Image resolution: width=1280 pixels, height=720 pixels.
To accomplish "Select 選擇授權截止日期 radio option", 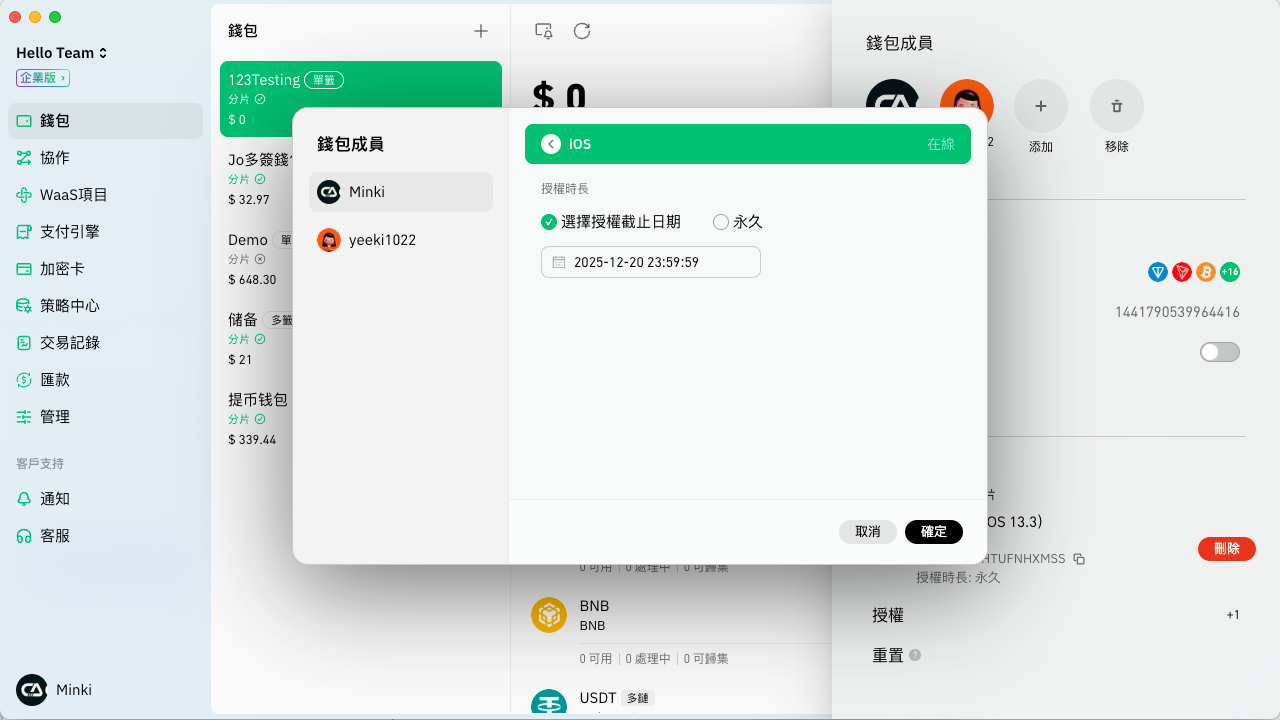I will tap(549, 222).
